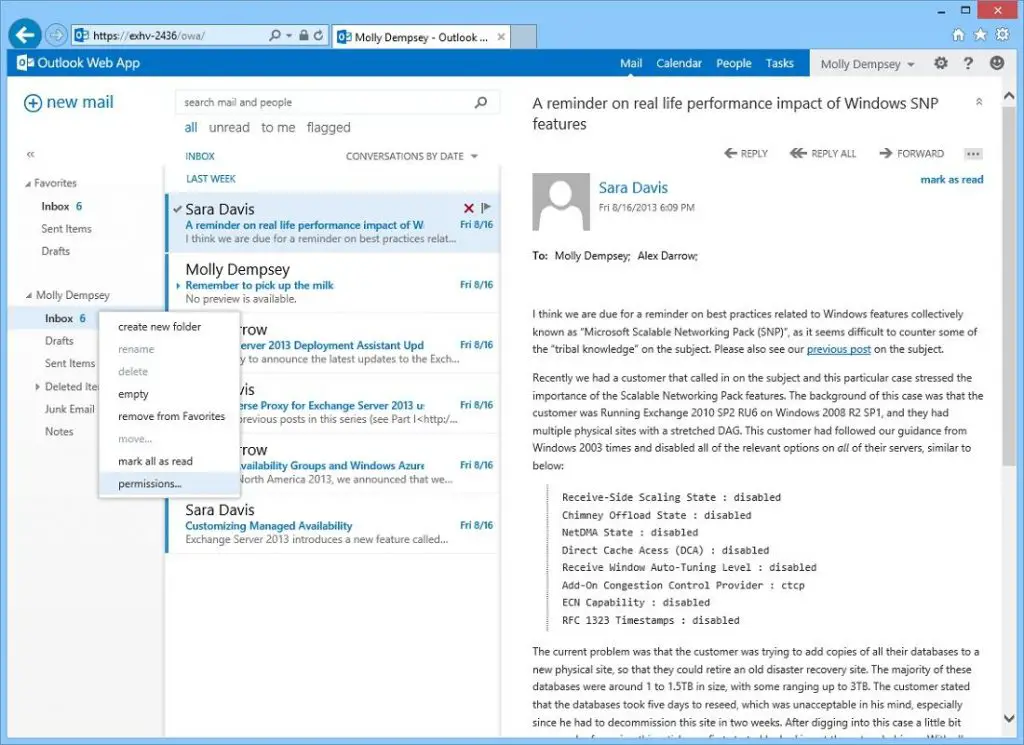Viewport: 1024px width, 745px height.
Task: Delete Sara Davis message with red X
Action: click(468, 208)
